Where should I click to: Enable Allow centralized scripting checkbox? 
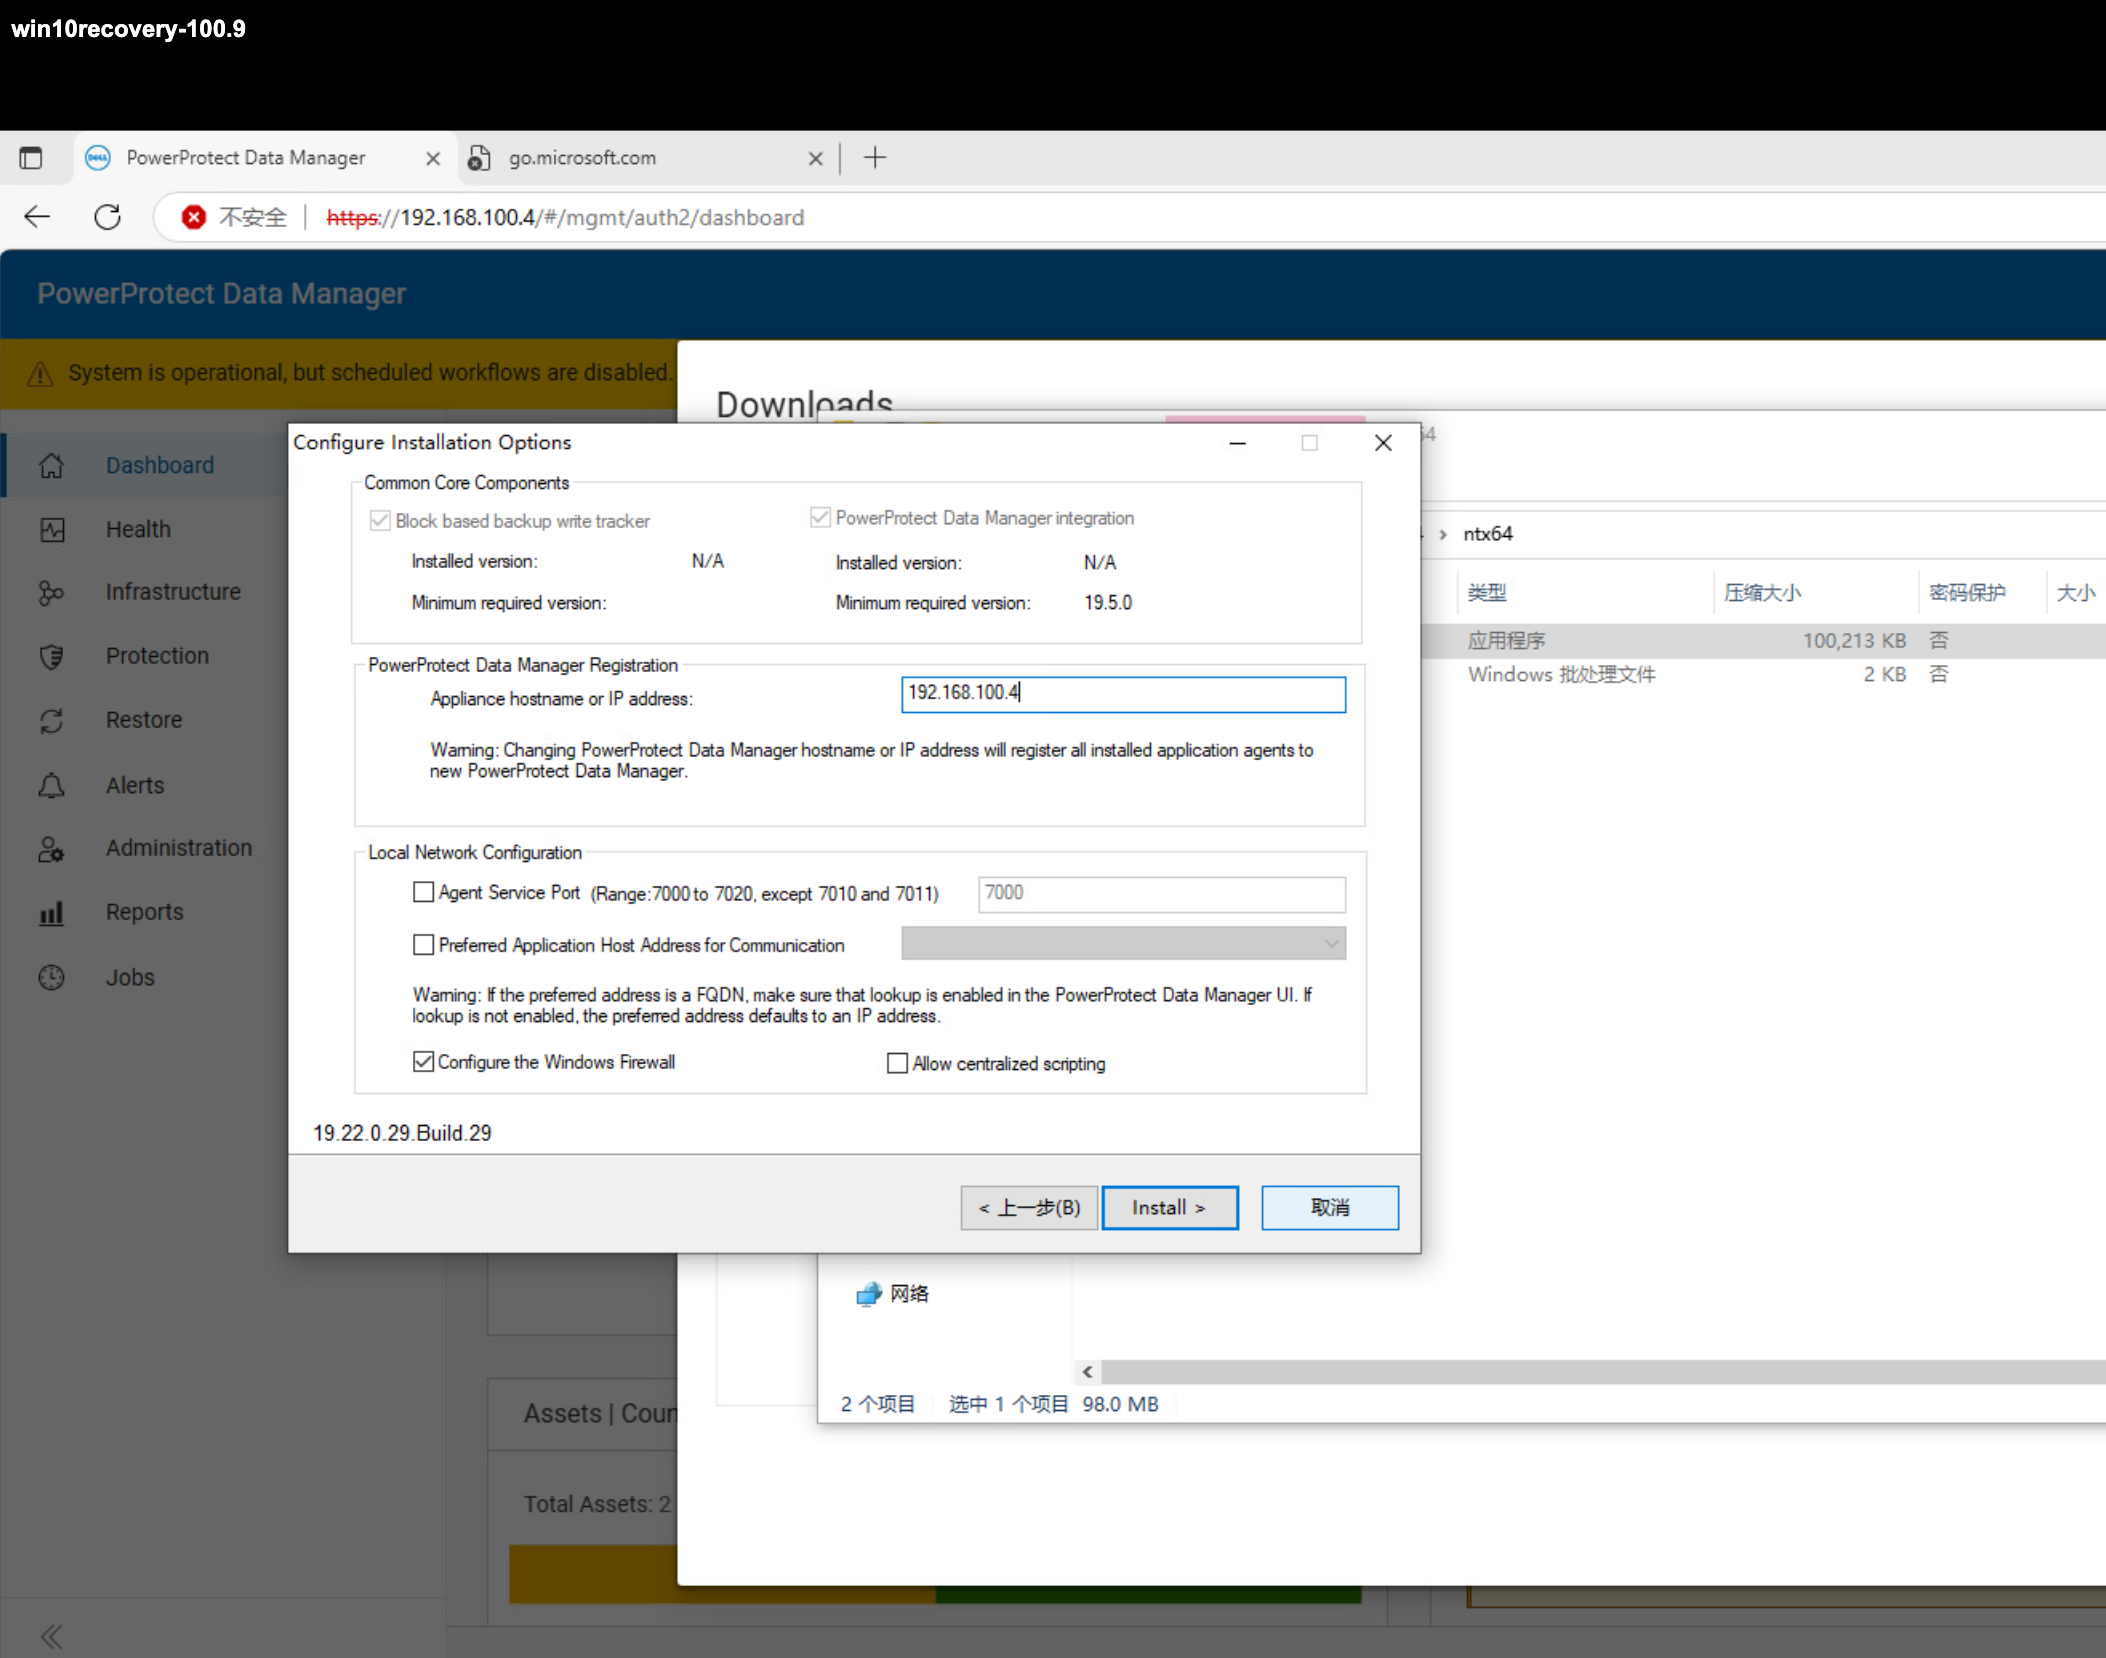pyautogui.click(x=897, y=1063)
